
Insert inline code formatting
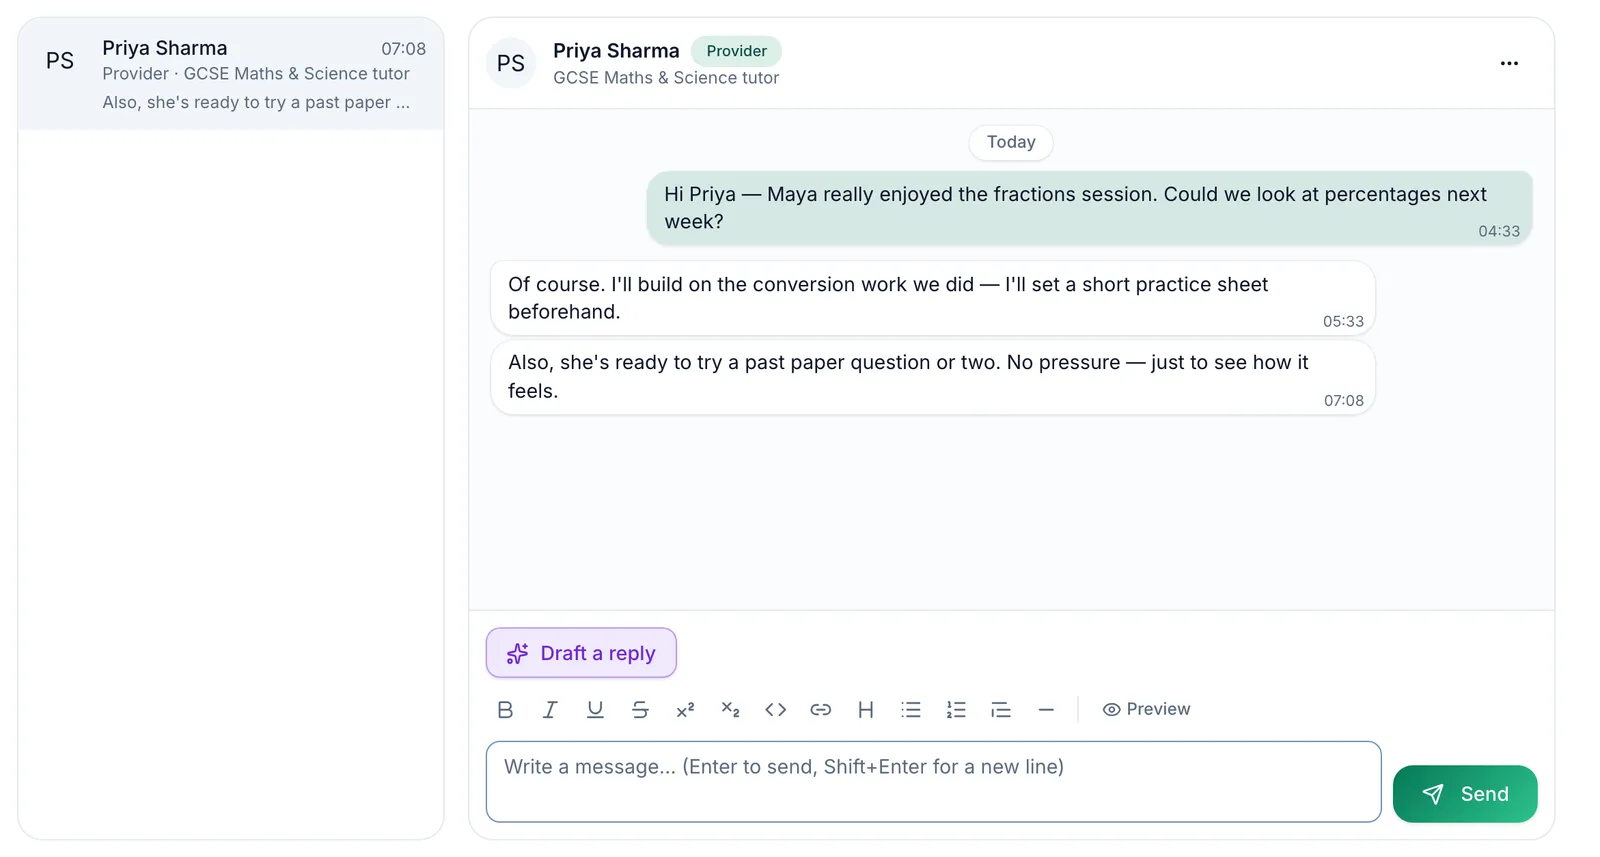[x=775, y=709]
